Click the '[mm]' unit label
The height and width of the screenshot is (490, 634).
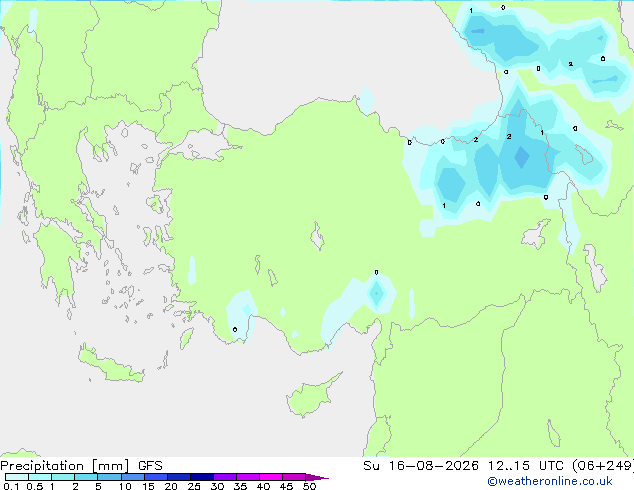click(110, 466)
